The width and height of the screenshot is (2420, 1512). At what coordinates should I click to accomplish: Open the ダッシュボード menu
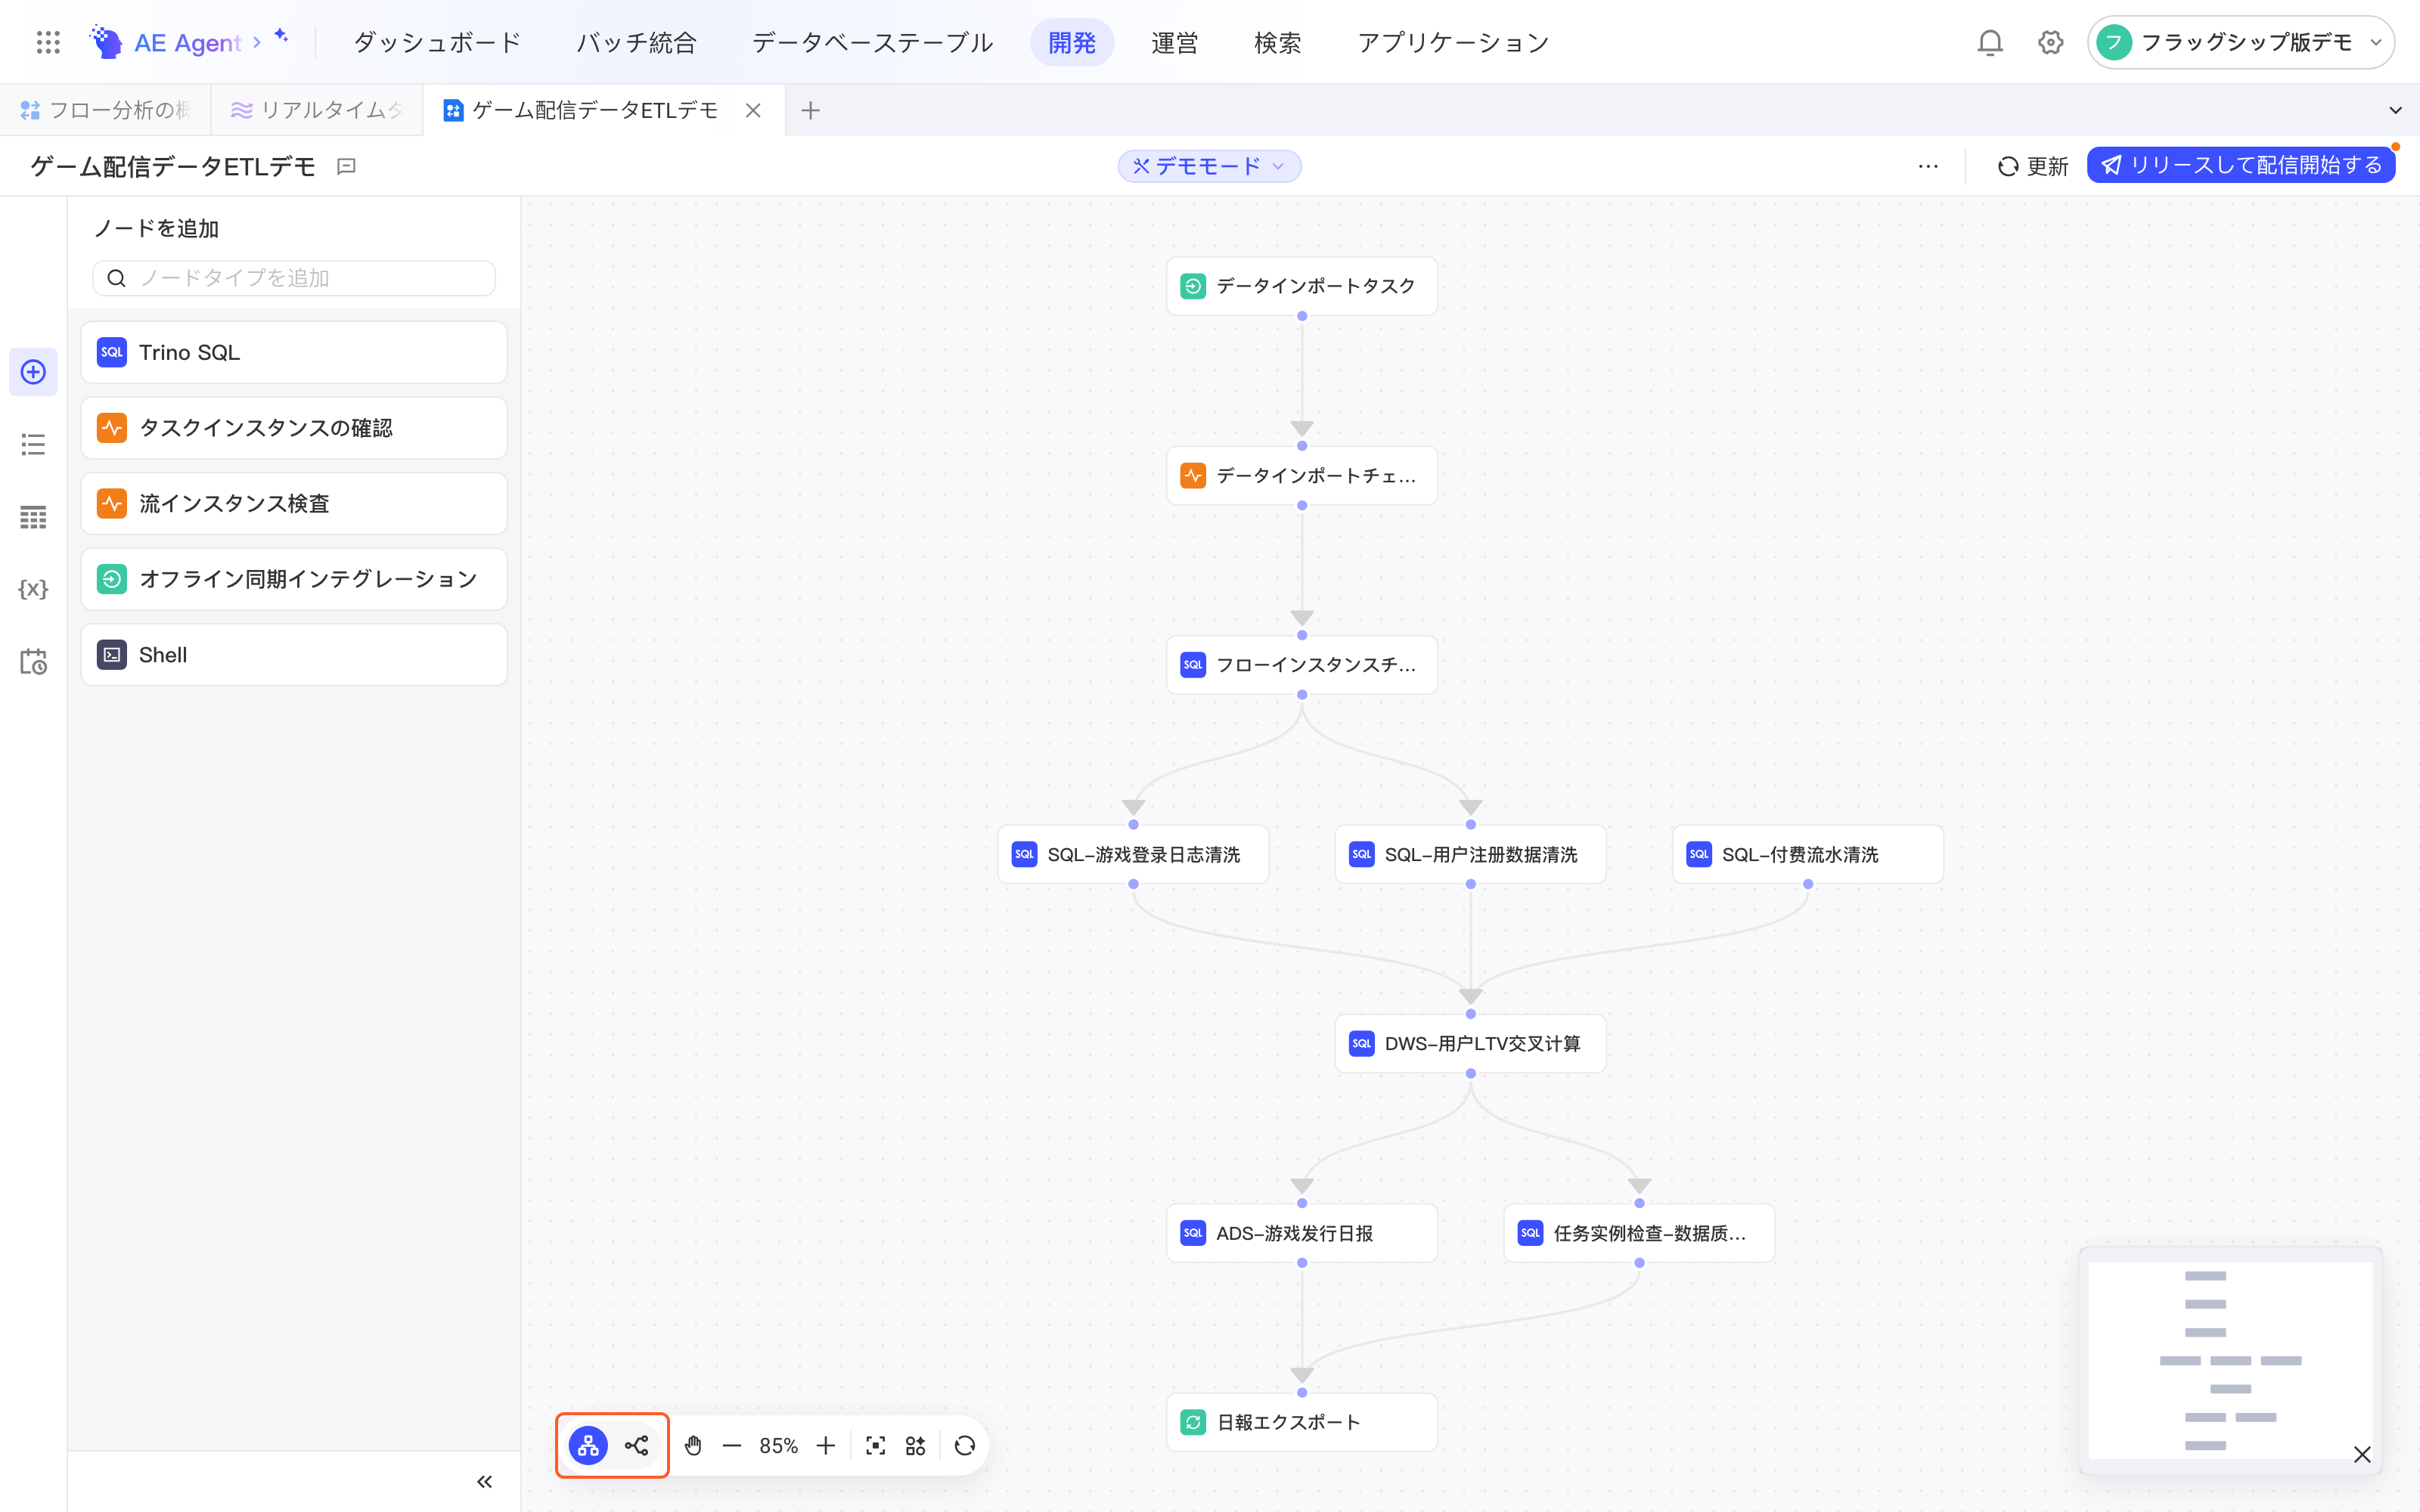pos(437,42)
